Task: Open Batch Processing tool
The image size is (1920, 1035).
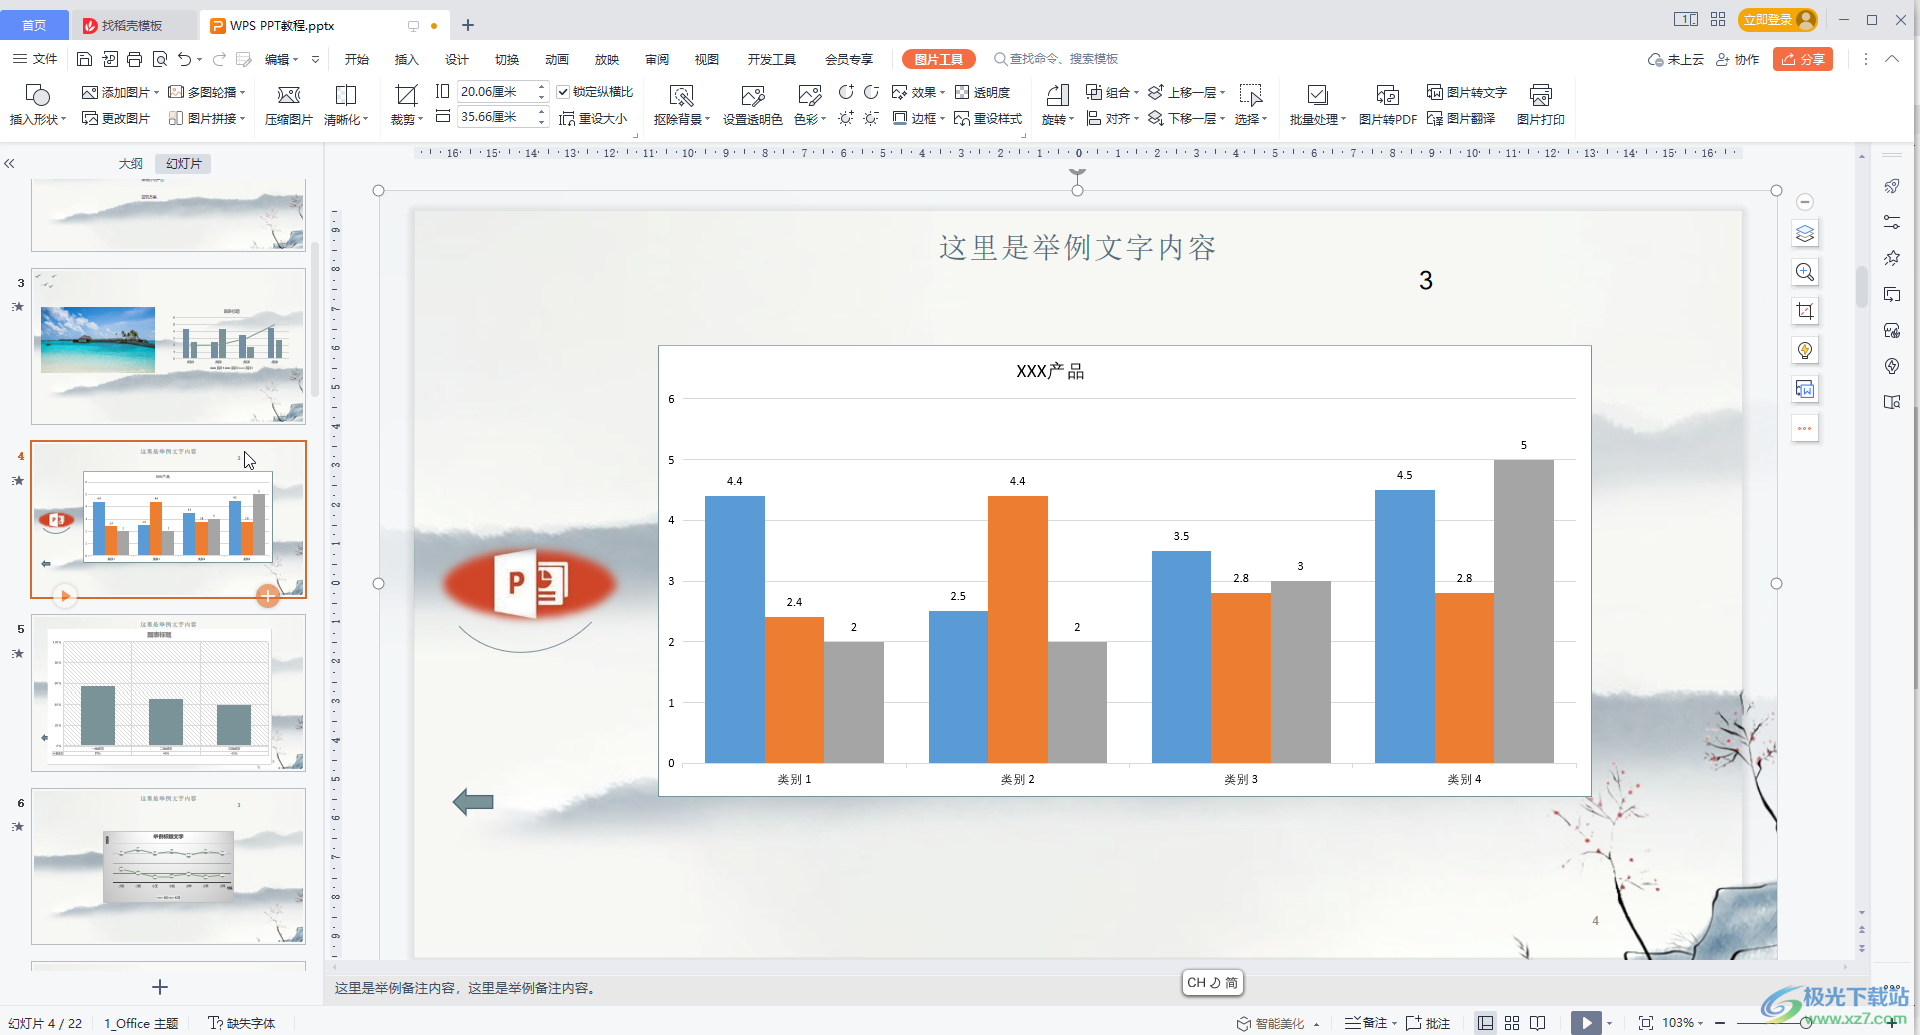Action: [1317, 105]
